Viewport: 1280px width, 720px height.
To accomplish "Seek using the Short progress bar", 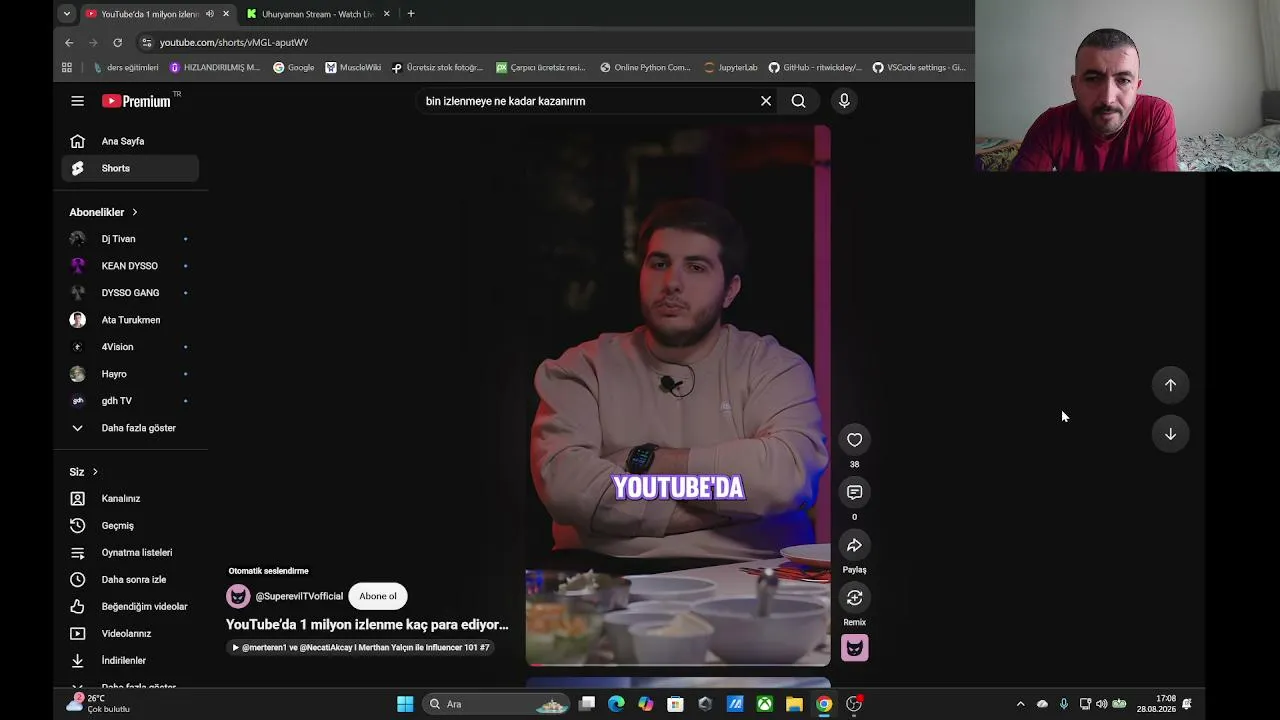I will (x=678, y=664).
